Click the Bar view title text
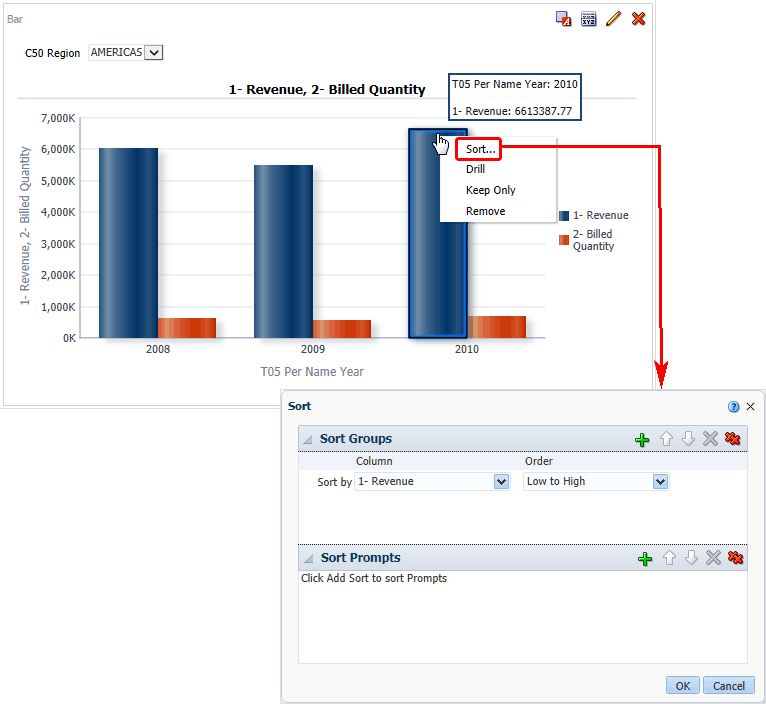The height and width of the screenshot is (704, 766). pos(15,19)
